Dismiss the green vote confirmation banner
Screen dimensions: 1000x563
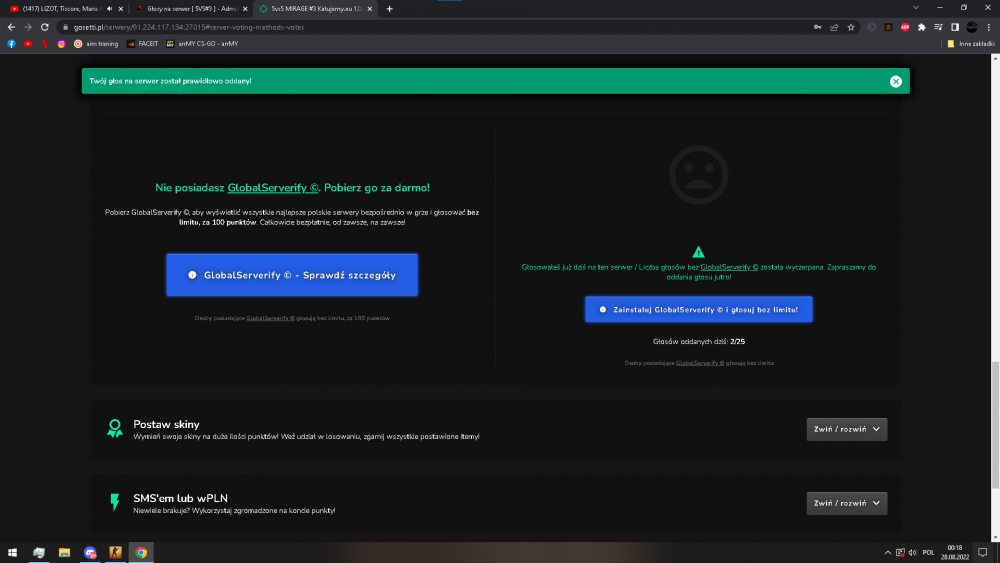(x=895, y=81)
